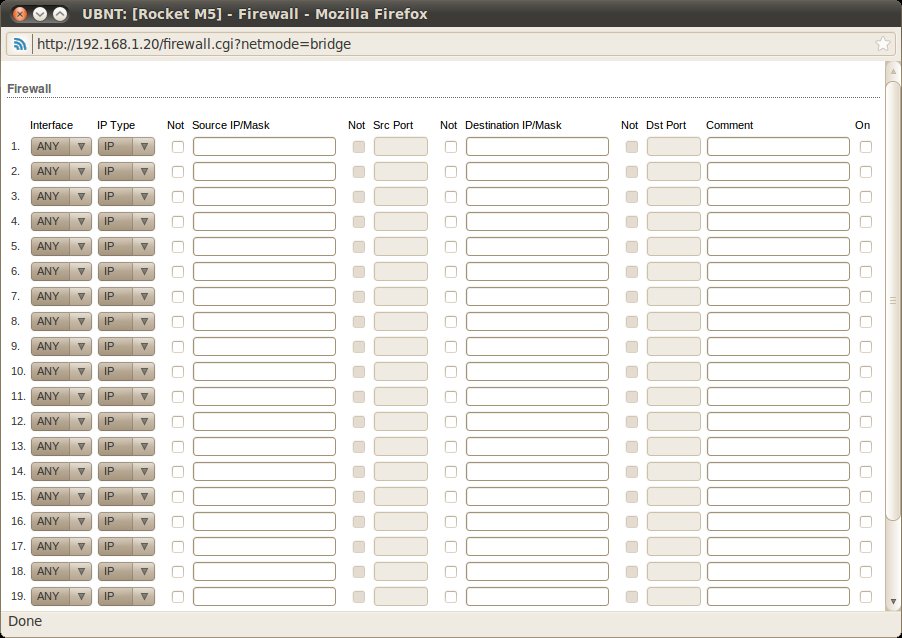Click Destination IP/Mask field of rule 8
Screen dimensions: 902x638
click(537, 322)
